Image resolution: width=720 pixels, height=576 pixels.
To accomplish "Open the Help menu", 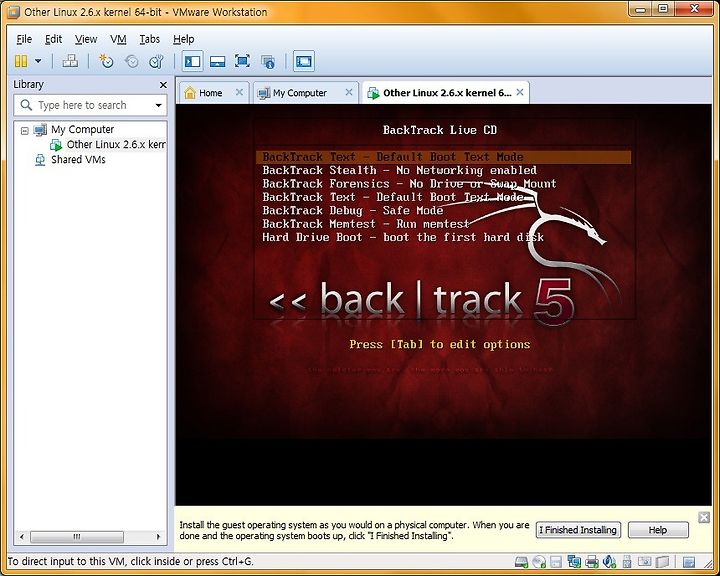I will click(184, 40).
